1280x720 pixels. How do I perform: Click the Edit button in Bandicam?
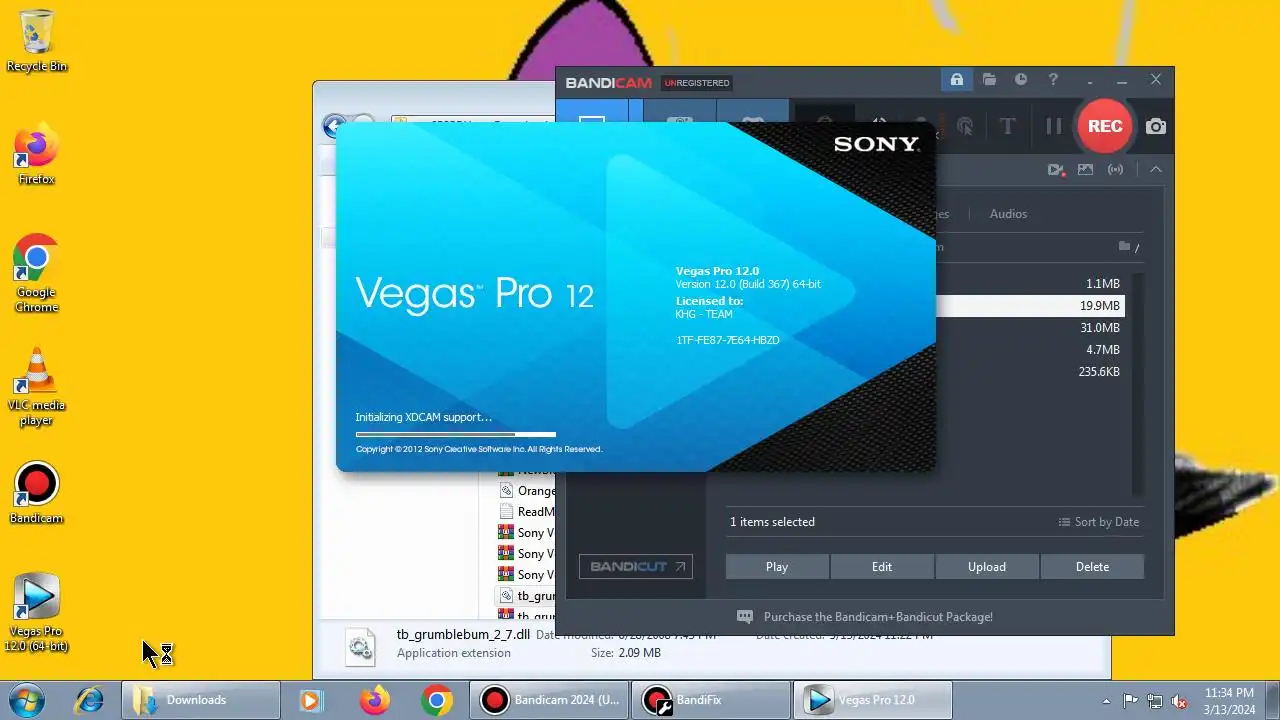pos(882,567)
